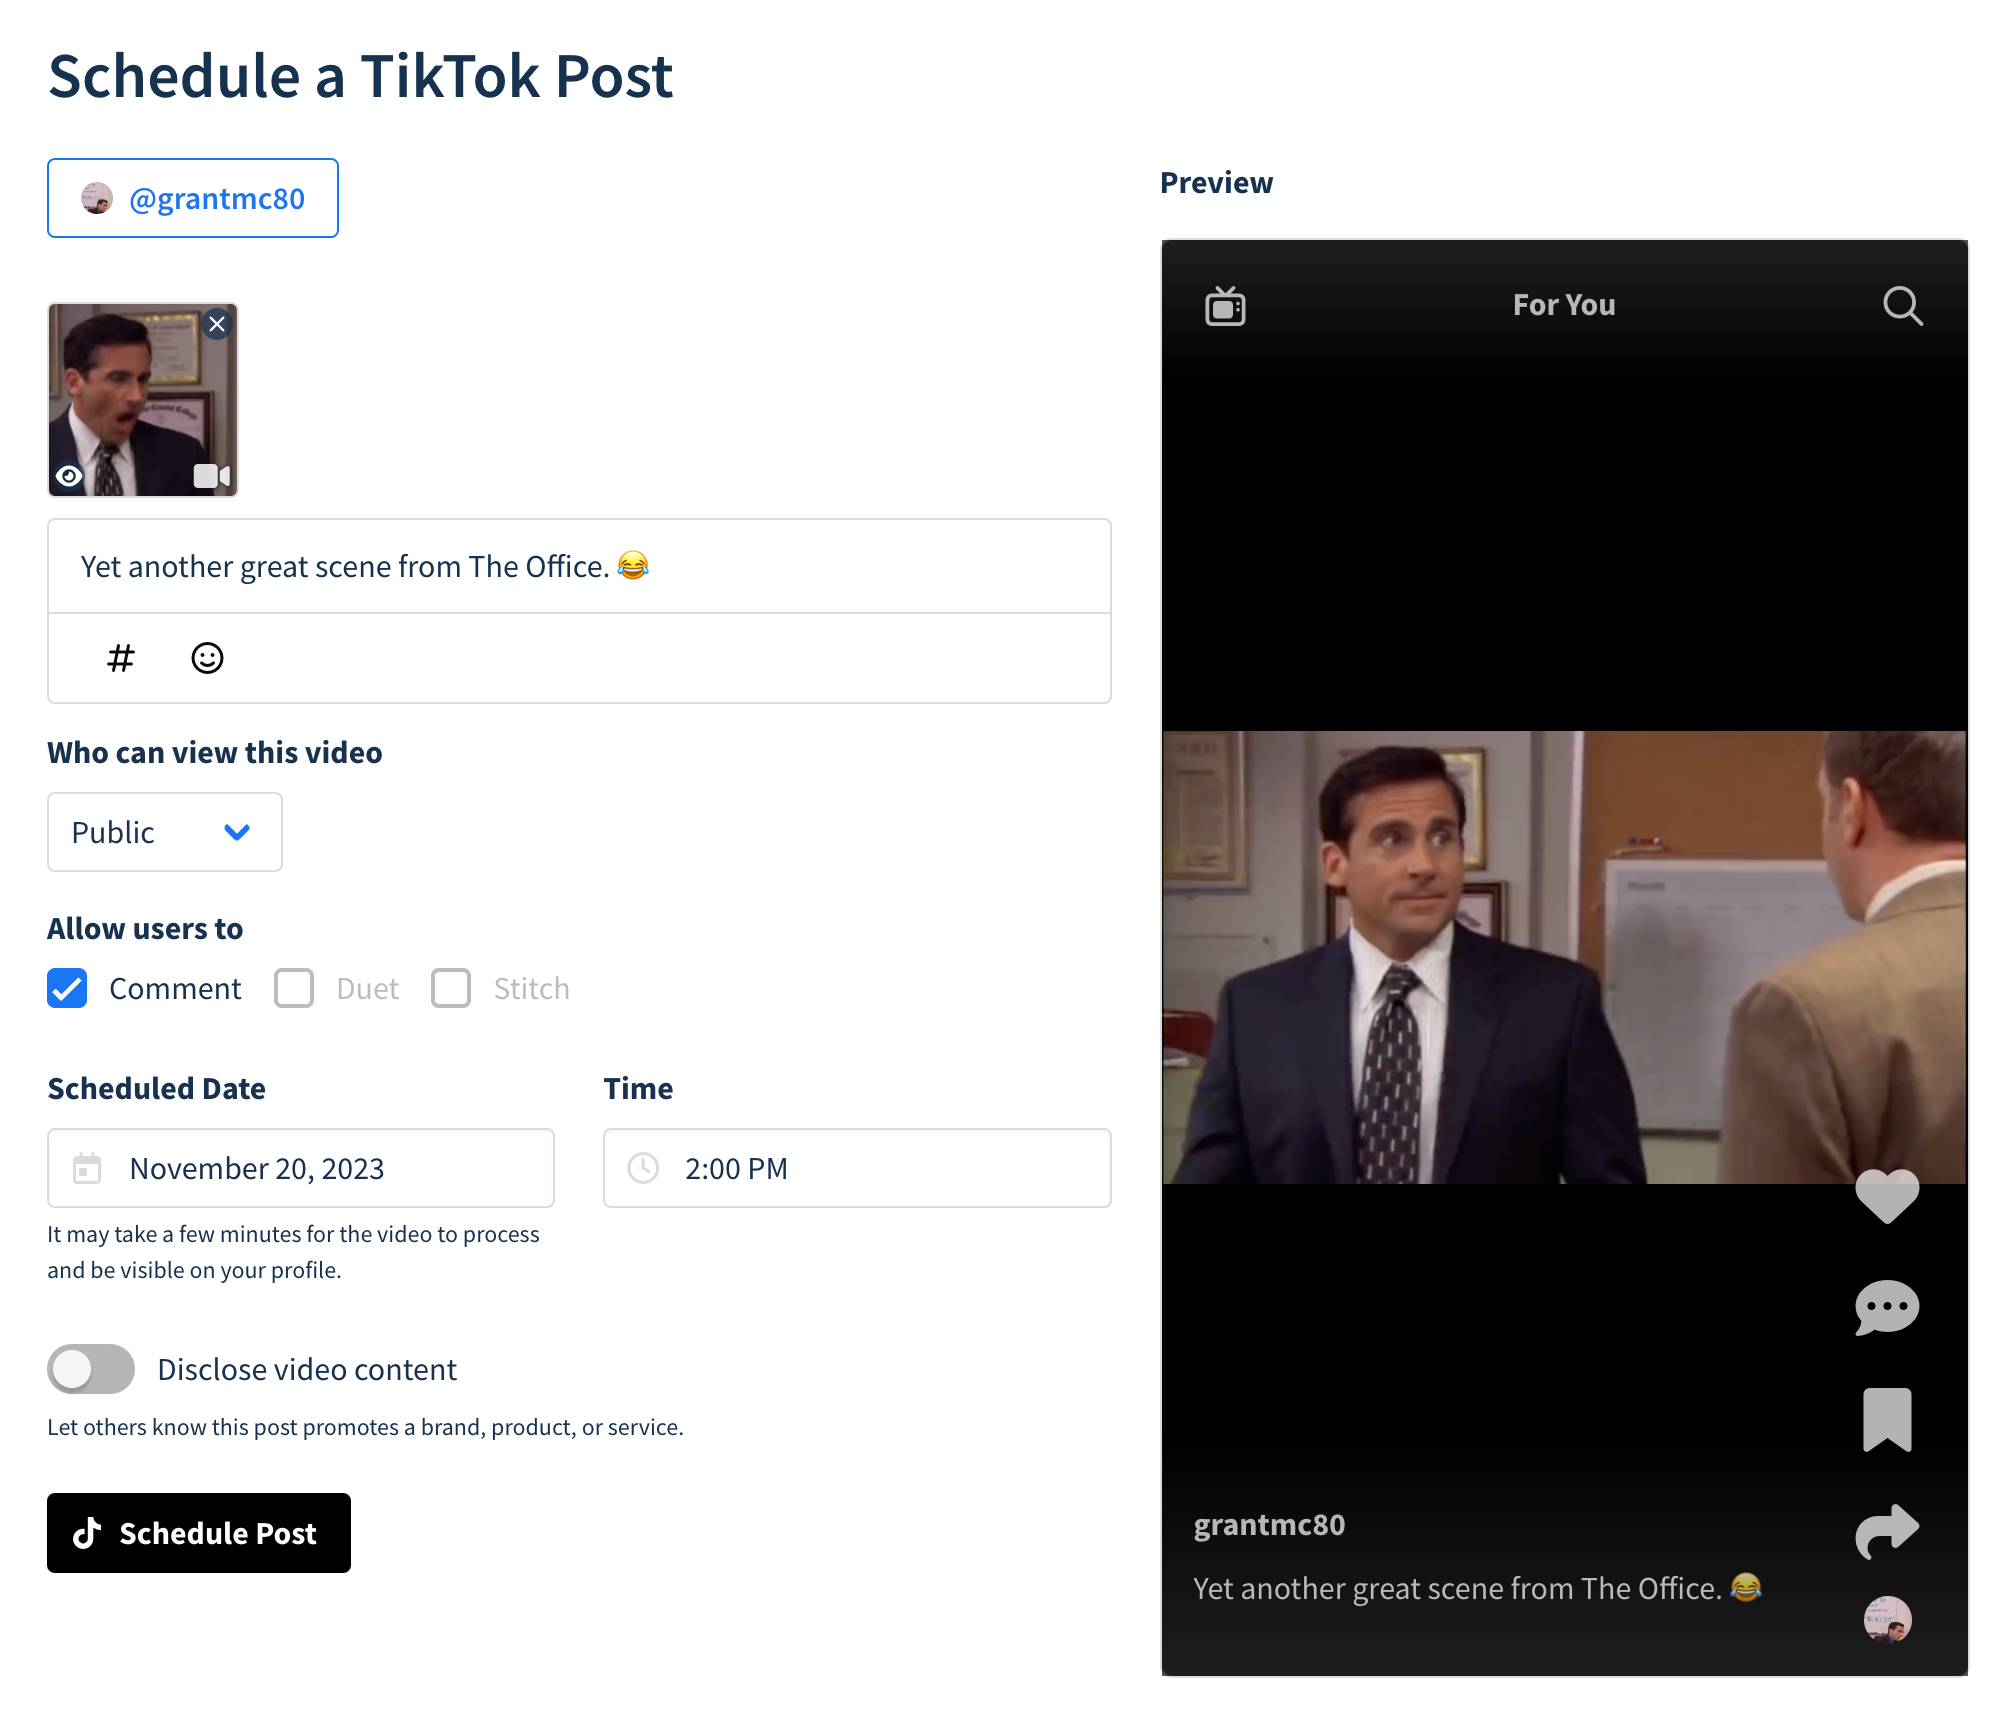
Task: Click the Disclose video content label
Action: click(x=307, y=1369)
